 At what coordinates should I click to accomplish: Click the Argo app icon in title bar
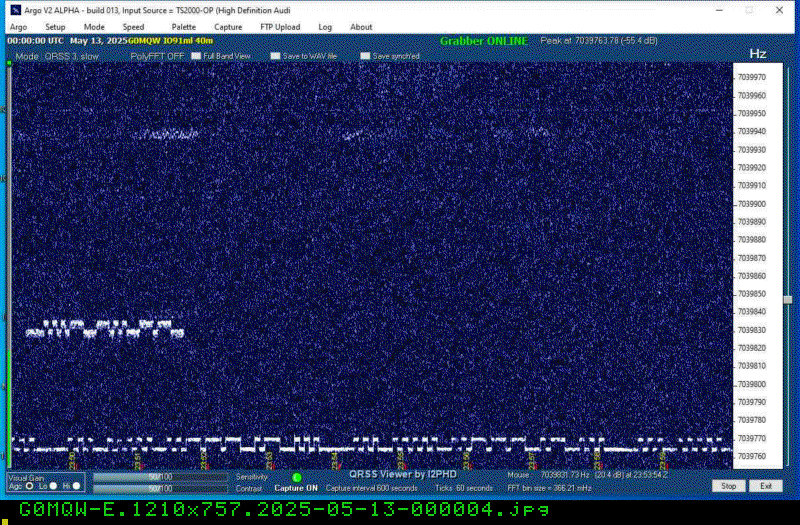pyautogui.click(x=16, y=10)
